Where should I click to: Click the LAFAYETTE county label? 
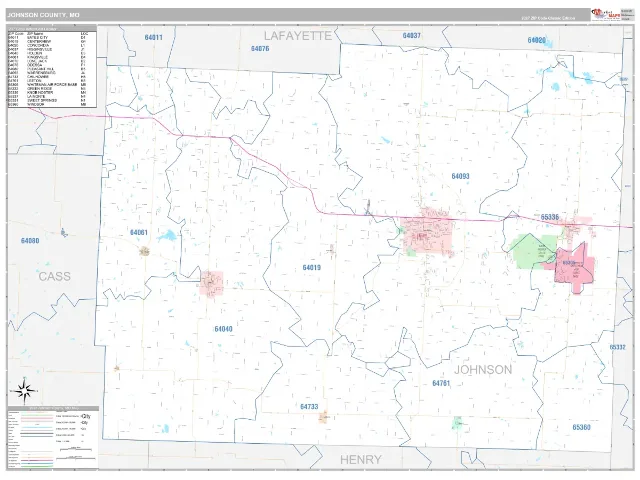[298, 36]
